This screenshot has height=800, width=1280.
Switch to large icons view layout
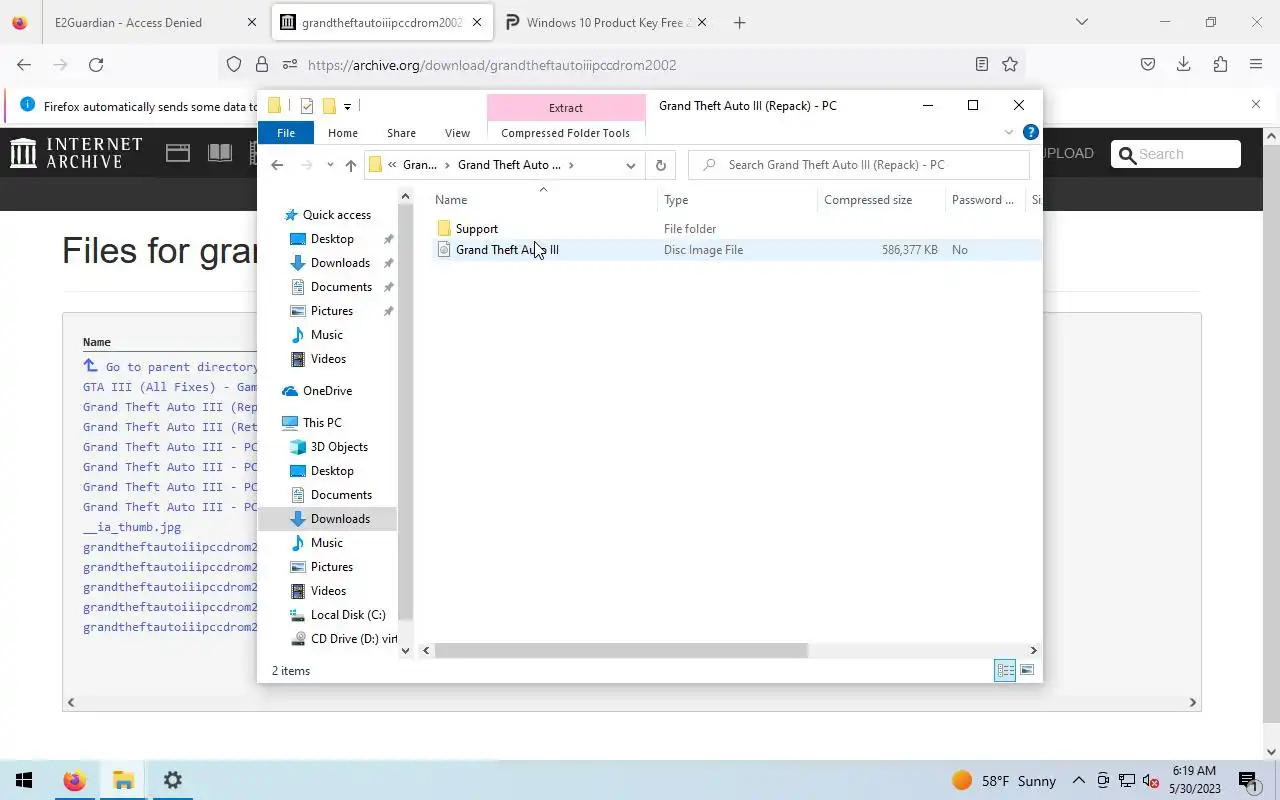click(x=1027, y=670)
